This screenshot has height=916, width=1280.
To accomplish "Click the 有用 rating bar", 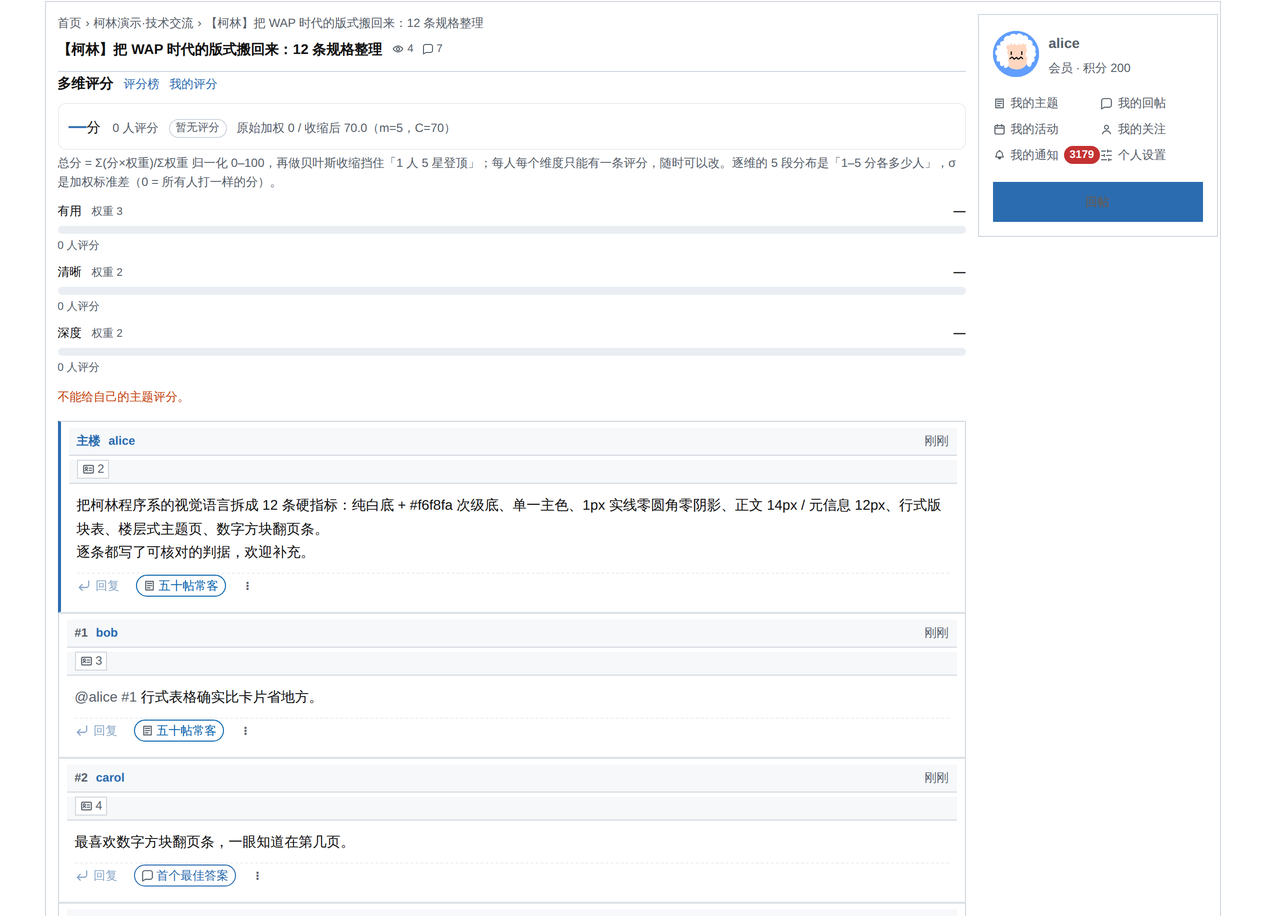I will point(512,230).
